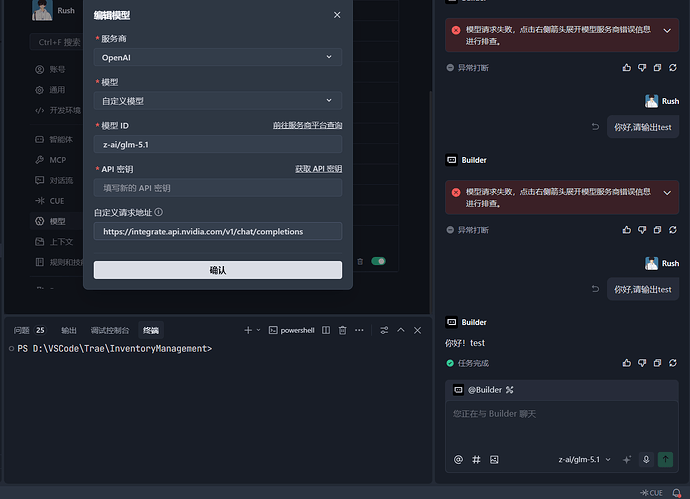Click the 模型 ID input field
This screenshot has height=499, width=690.
pyautogui.click(x=218, y=144)
